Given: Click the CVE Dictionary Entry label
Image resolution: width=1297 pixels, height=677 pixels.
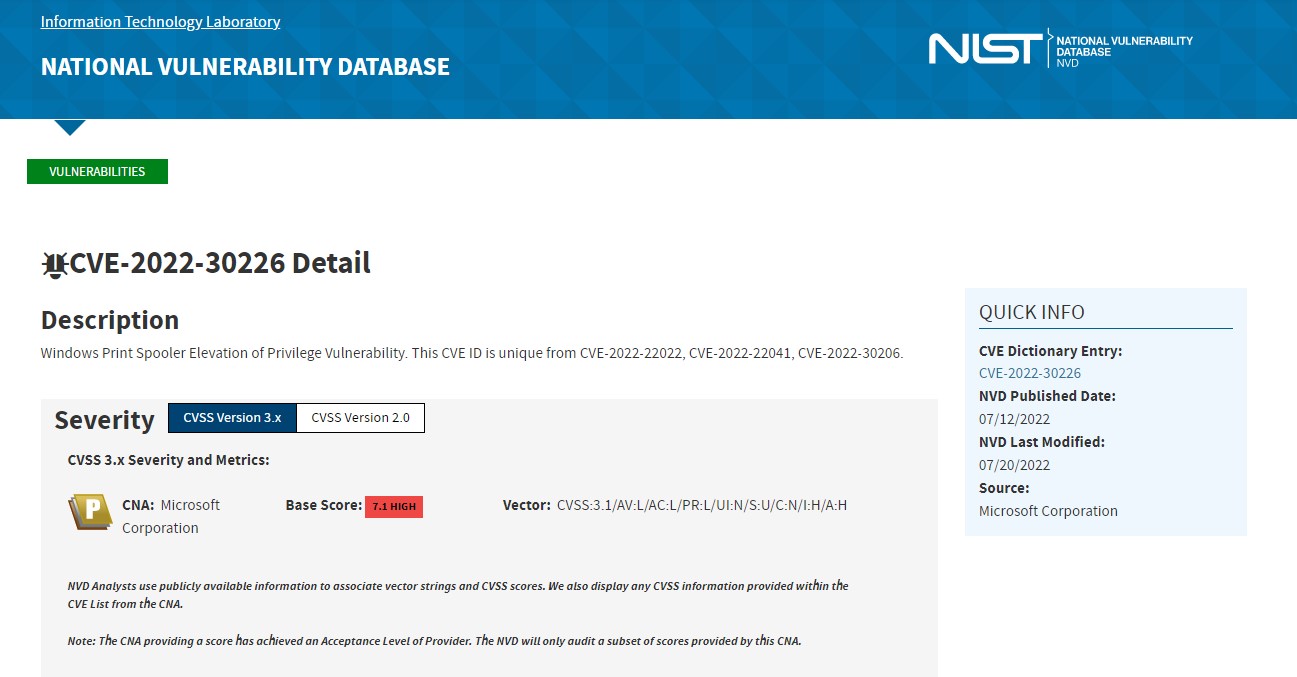Looking at the screenshot, I should 1050,351.
